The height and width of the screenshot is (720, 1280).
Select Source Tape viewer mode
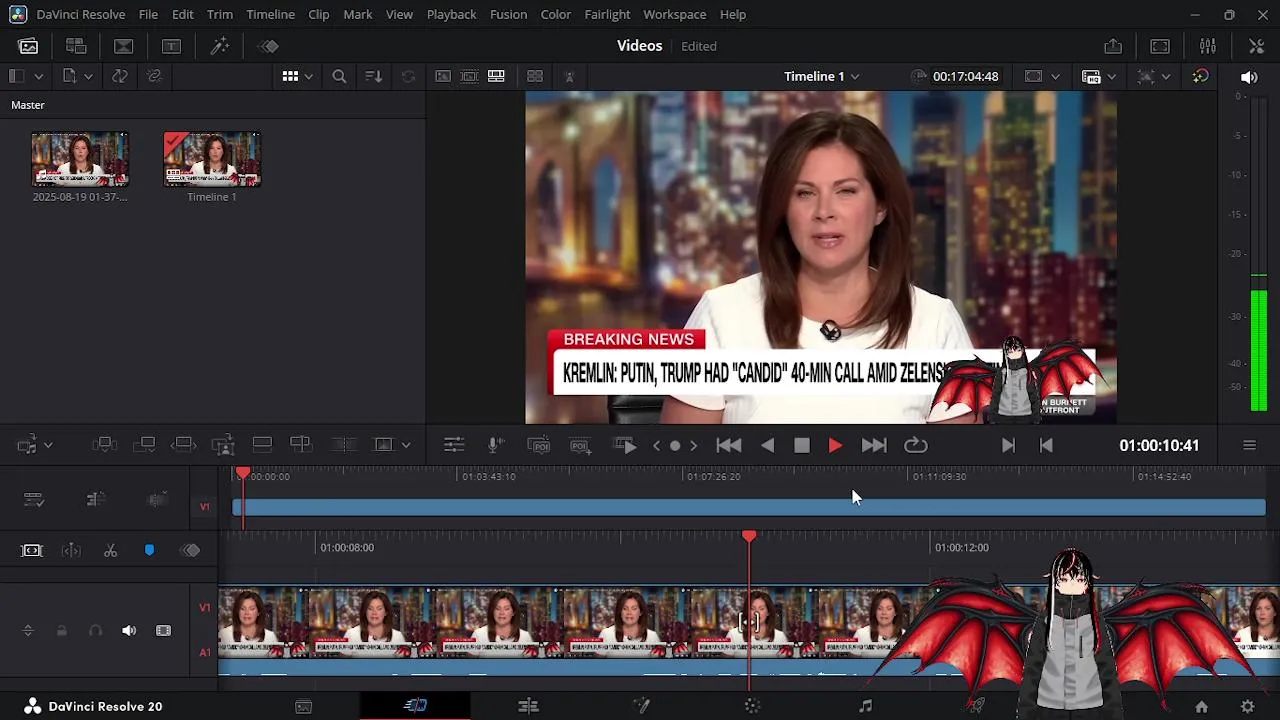469,76
